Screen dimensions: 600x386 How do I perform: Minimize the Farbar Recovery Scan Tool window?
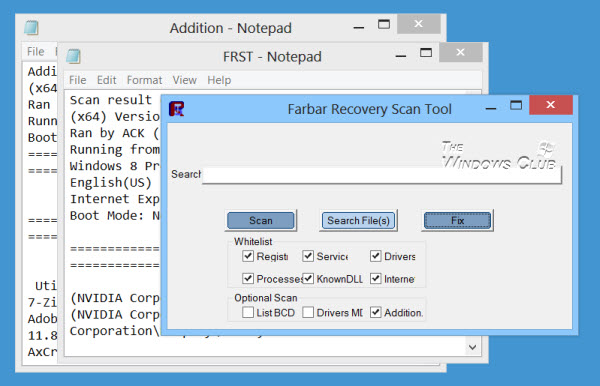click(x=491, y=109)
